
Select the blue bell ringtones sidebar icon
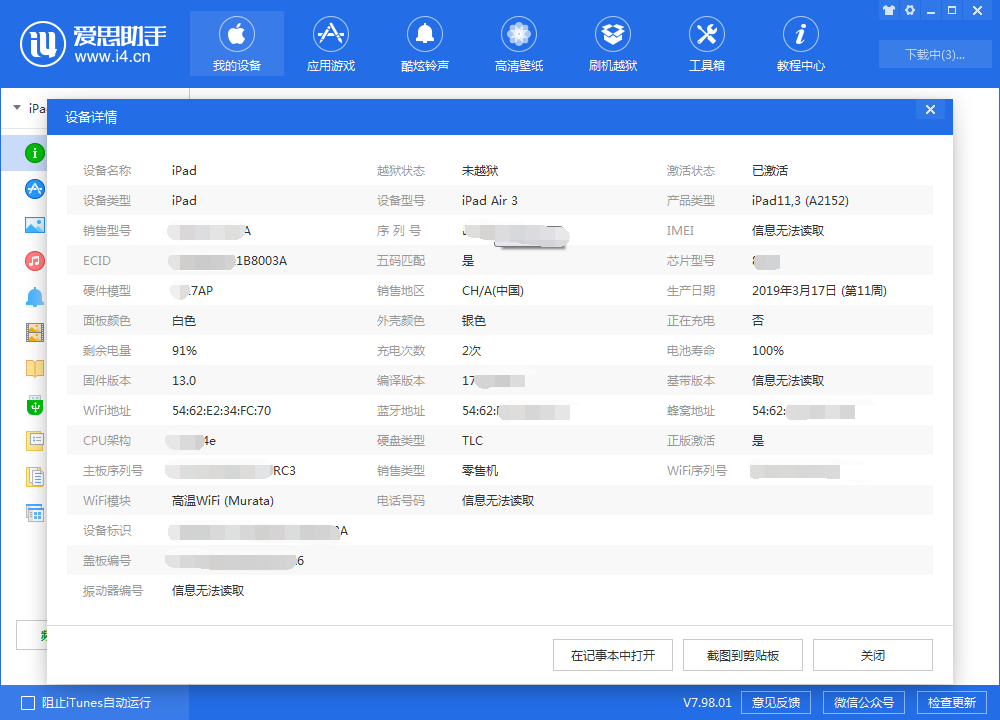point(34,297)
